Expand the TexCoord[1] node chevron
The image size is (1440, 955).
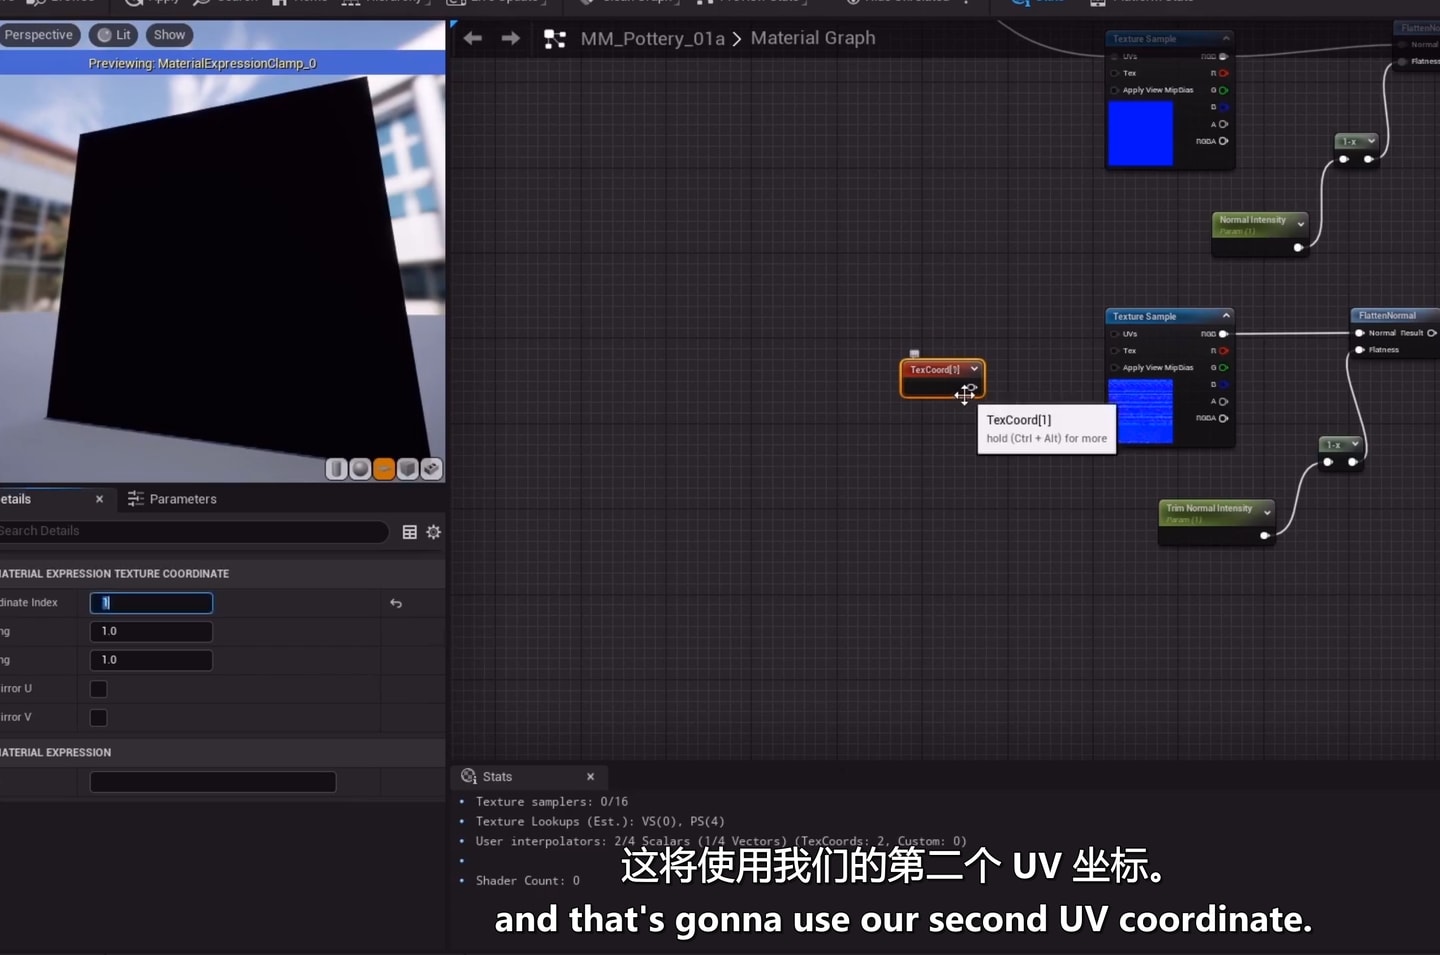pos(974,369)
